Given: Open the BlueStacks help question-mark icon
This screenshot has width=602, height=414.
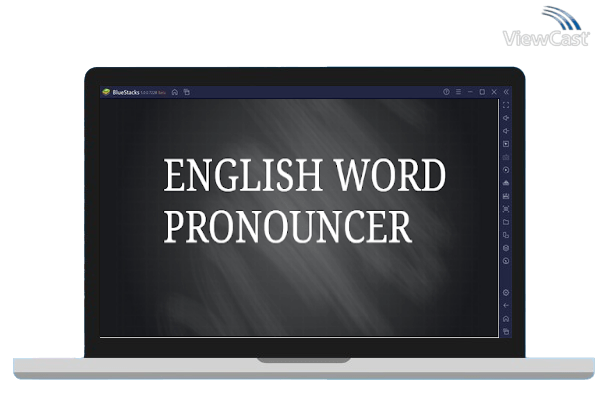Looking at the screenshot, I should pos(446,92).
